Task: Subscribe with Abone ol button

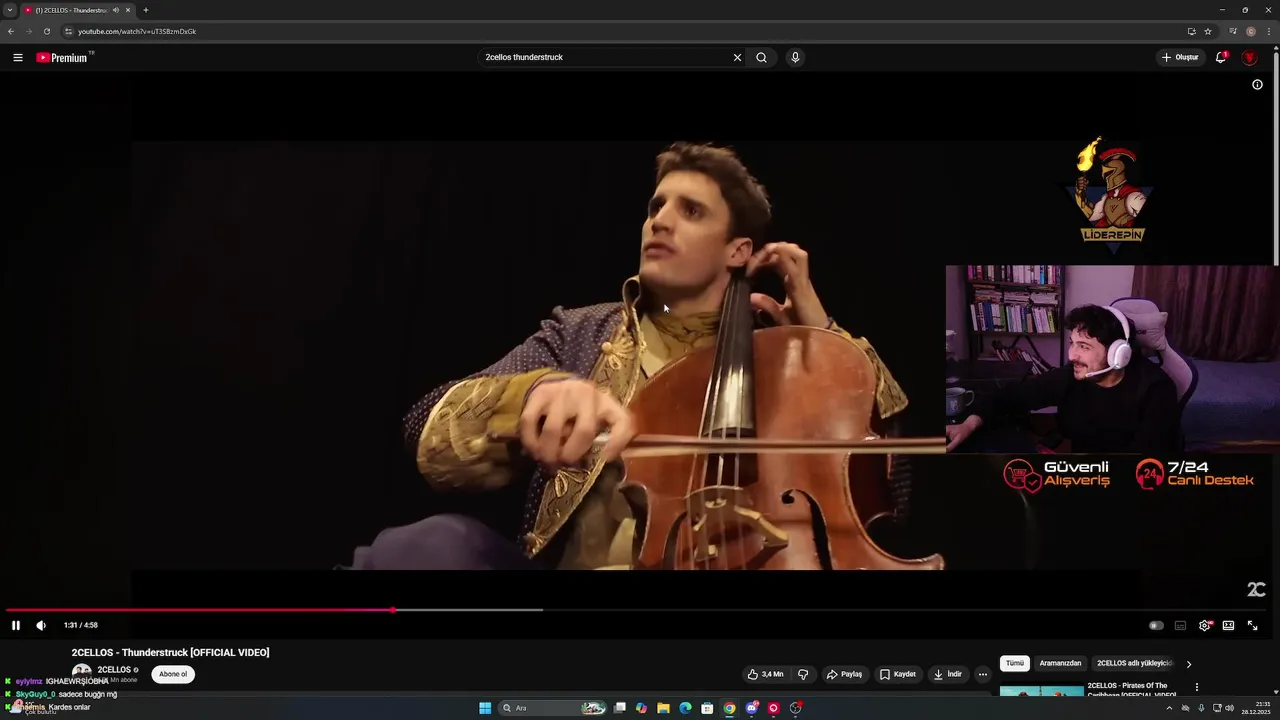Action: click(x=173, y=674)
